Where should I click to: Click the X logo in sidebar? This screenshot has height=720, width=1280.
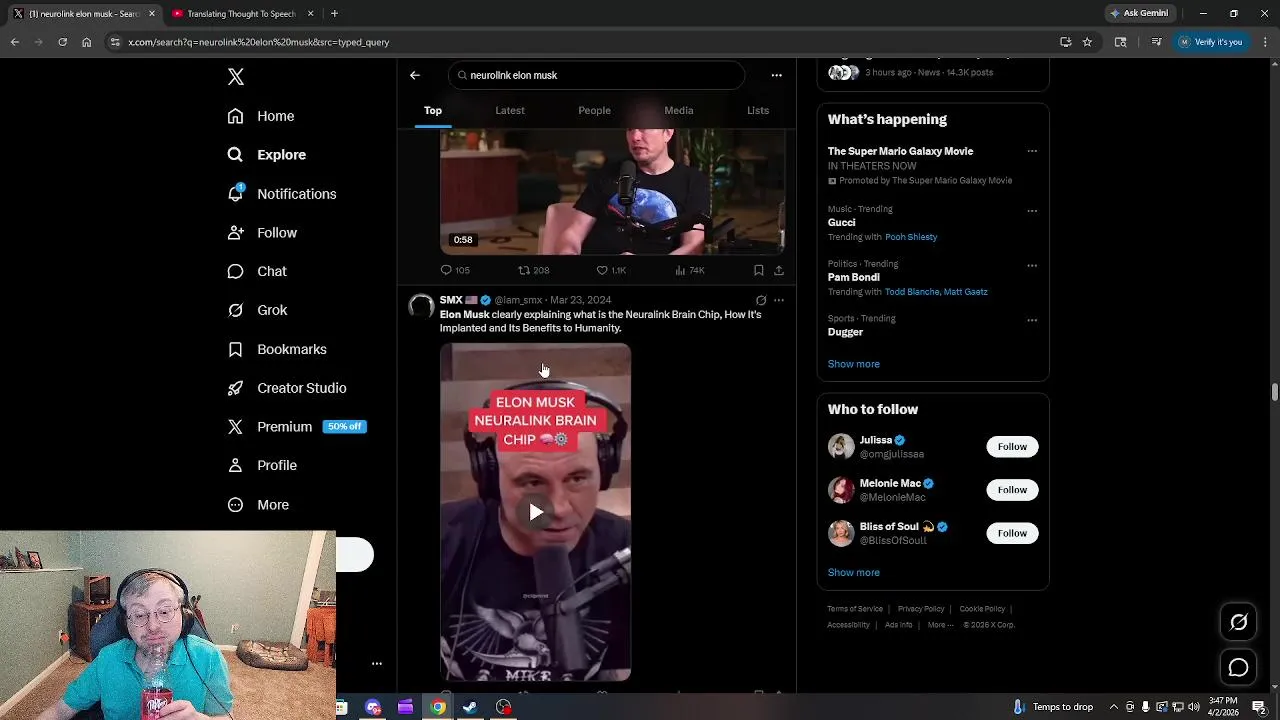pyautogui.click(x=236, y=77)
